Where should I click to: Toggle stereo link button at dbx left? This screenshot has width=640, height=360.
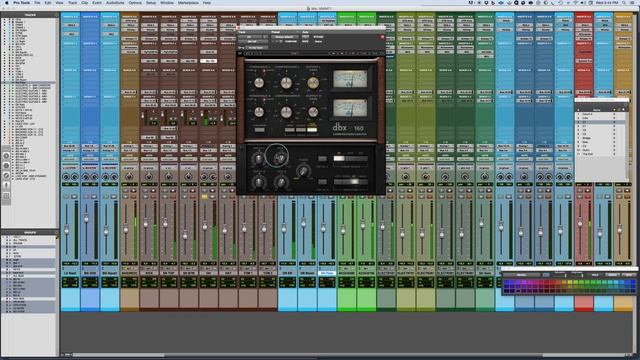pos(259,130)
